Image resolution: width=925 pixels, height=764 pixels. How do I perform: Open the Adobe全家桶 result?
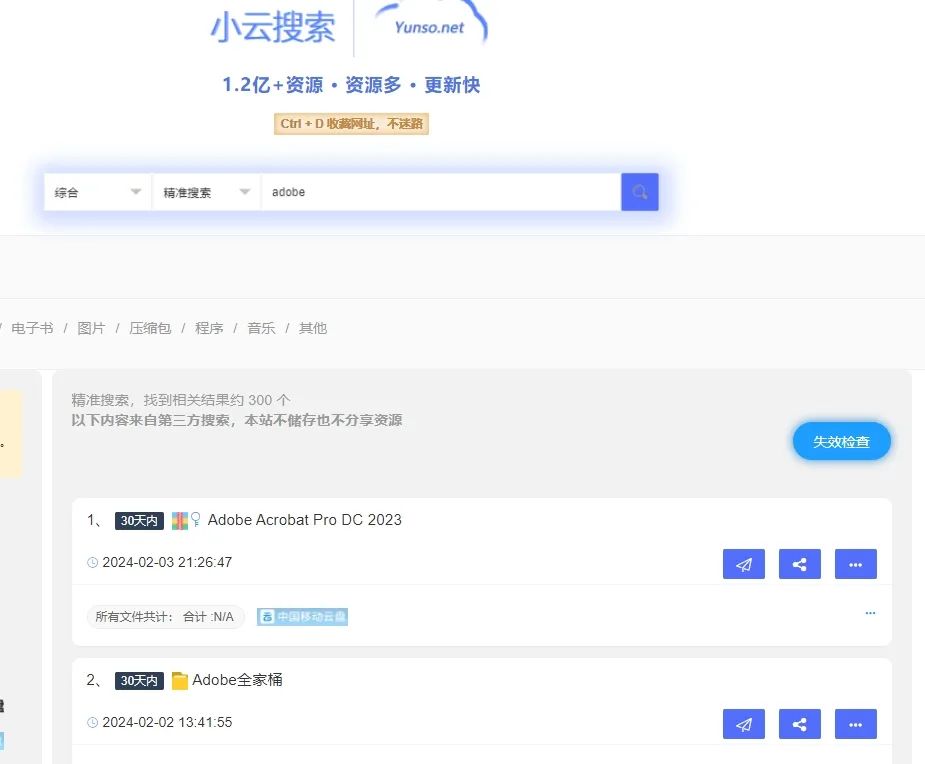[237, 680]
